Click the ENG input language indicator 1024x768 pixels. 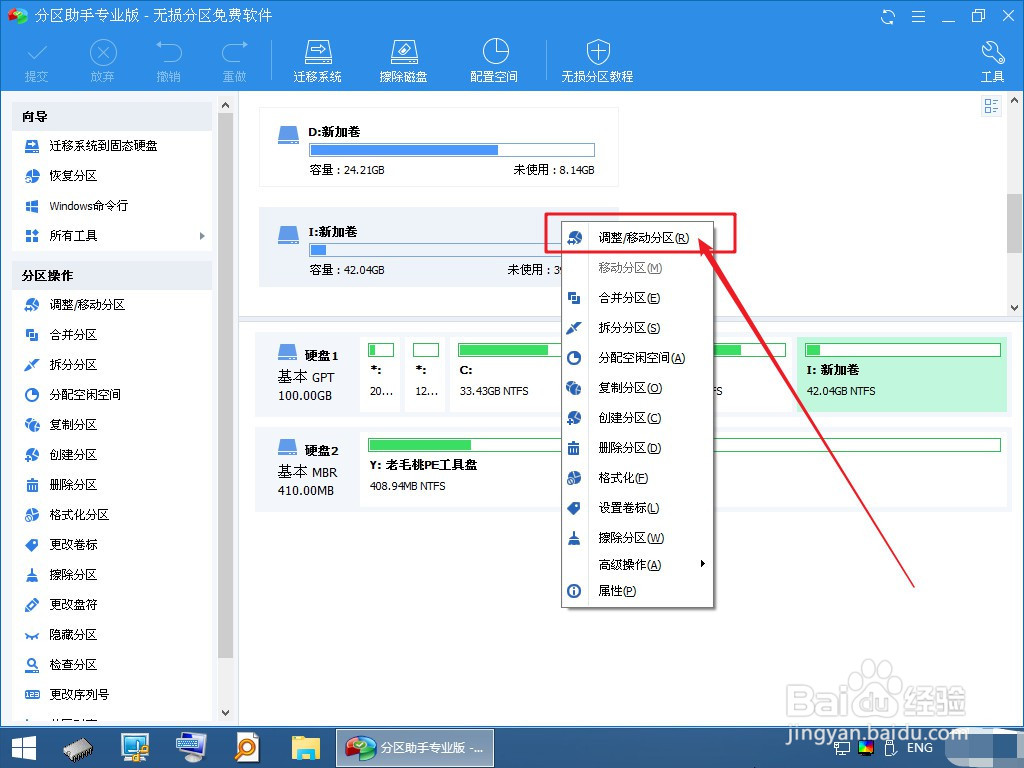[920, 748]
